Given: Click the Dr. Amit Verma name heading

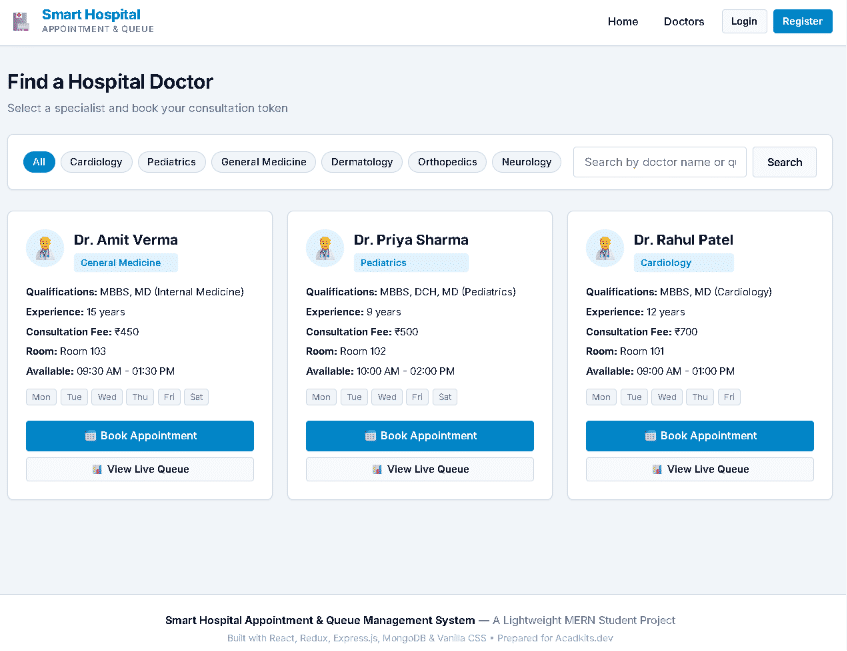Looking at the screenshot, I should (126, 240).
